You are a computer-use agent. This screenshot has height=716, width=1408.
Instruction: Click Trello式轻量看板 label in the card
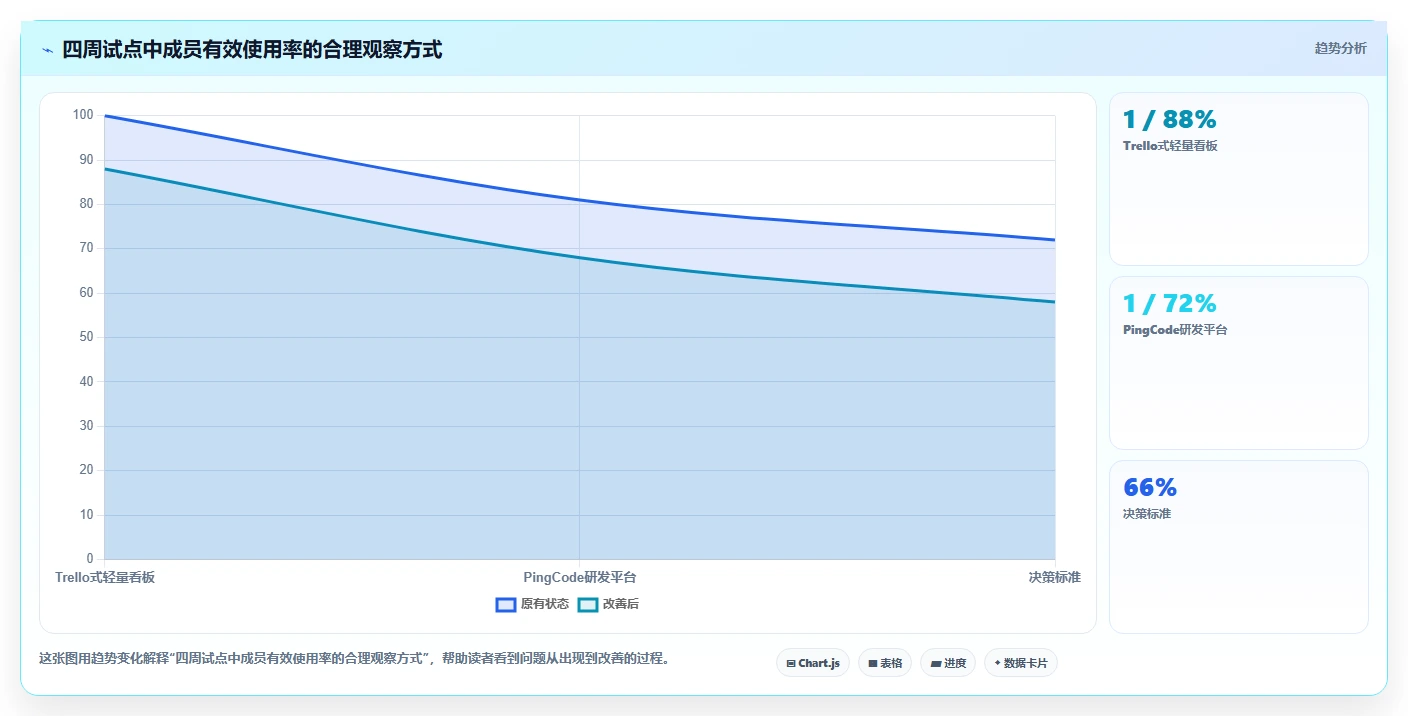coord(1170,146)
